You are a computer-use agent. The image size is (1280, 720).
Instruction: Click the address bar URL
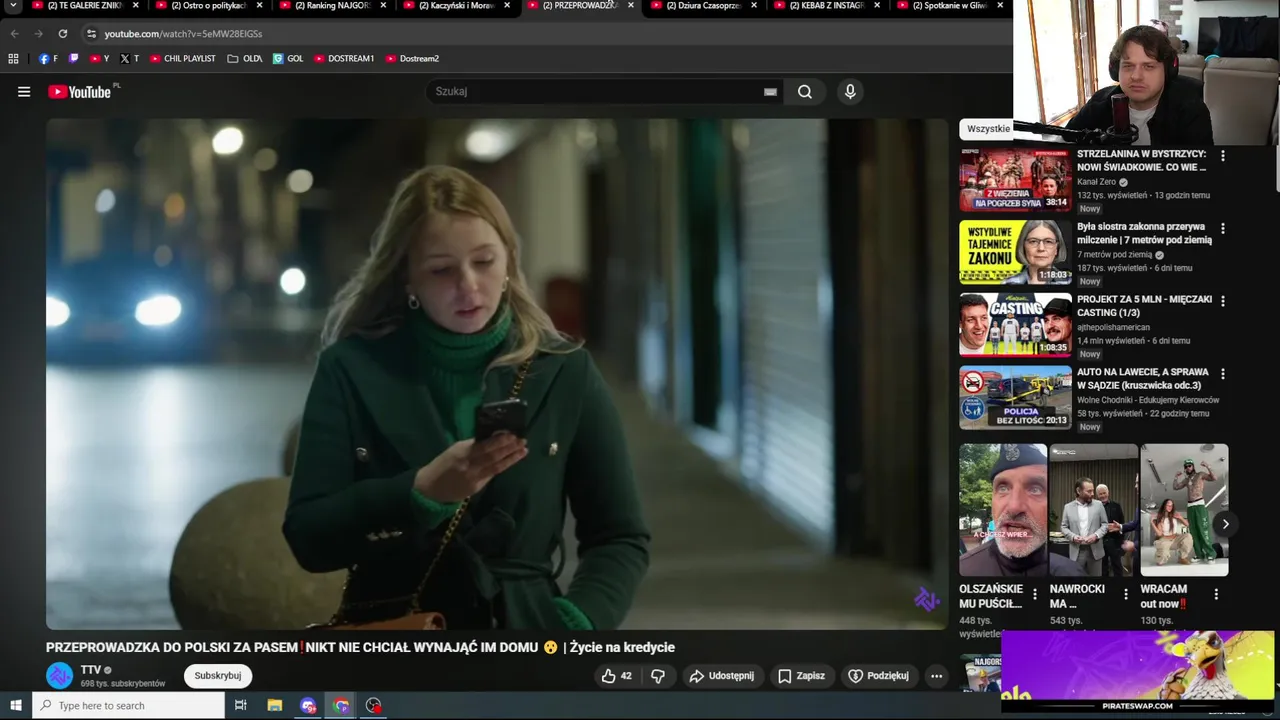click(x=183, y=34)
